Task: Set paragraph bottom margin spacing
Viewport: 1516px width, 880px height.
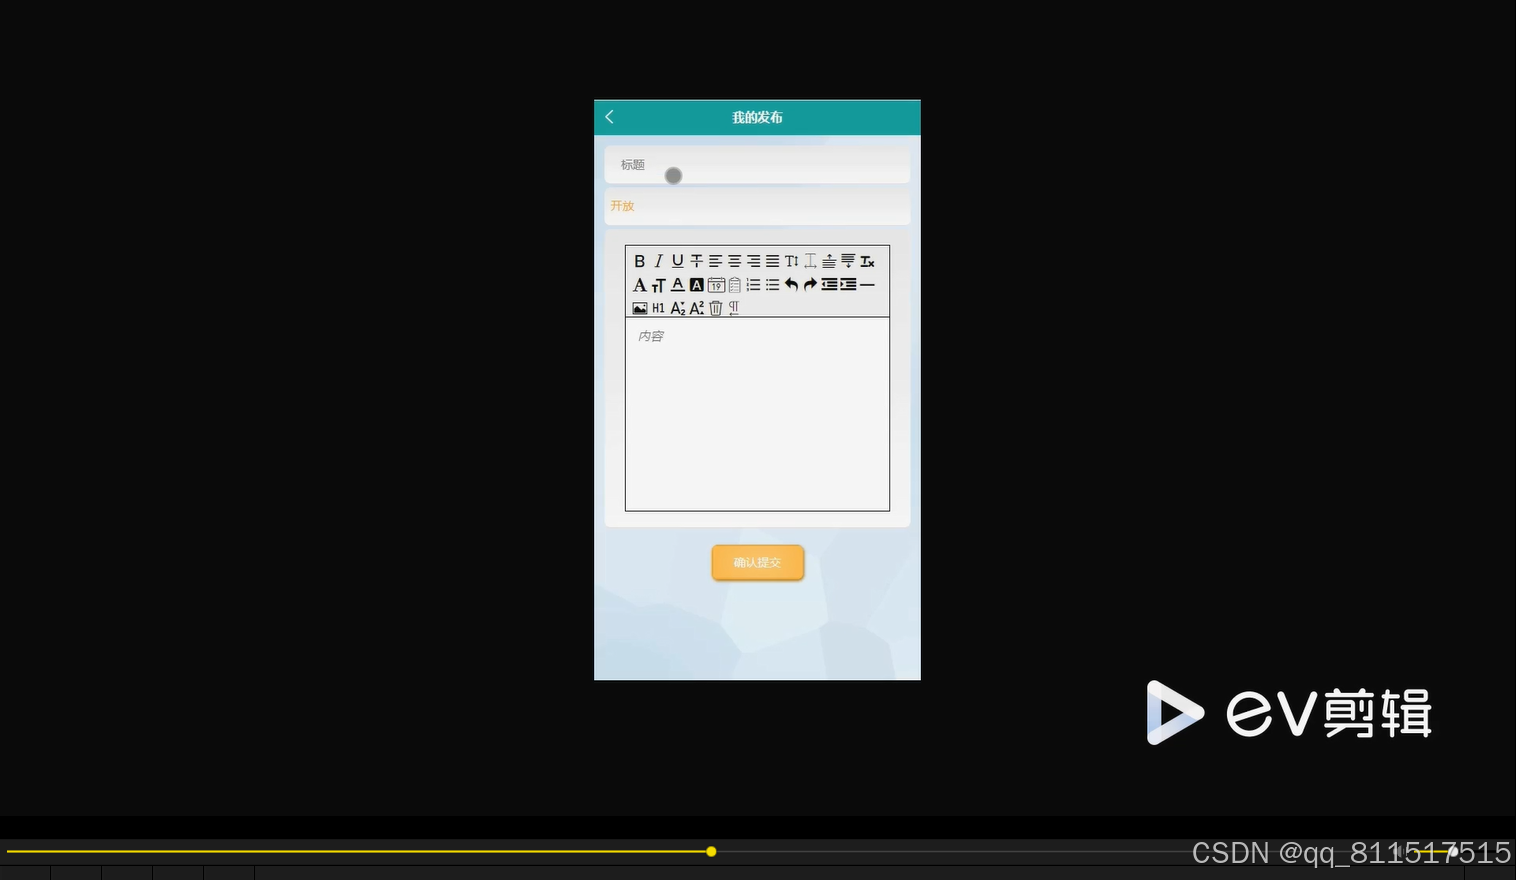Action: pyautogui.click(x=849, y=261)
